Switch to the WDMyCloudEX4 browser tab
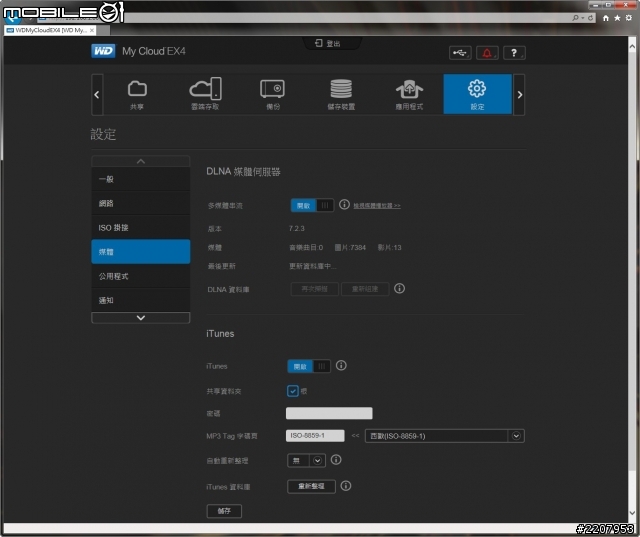640x537 pixels. coord(50,30)
